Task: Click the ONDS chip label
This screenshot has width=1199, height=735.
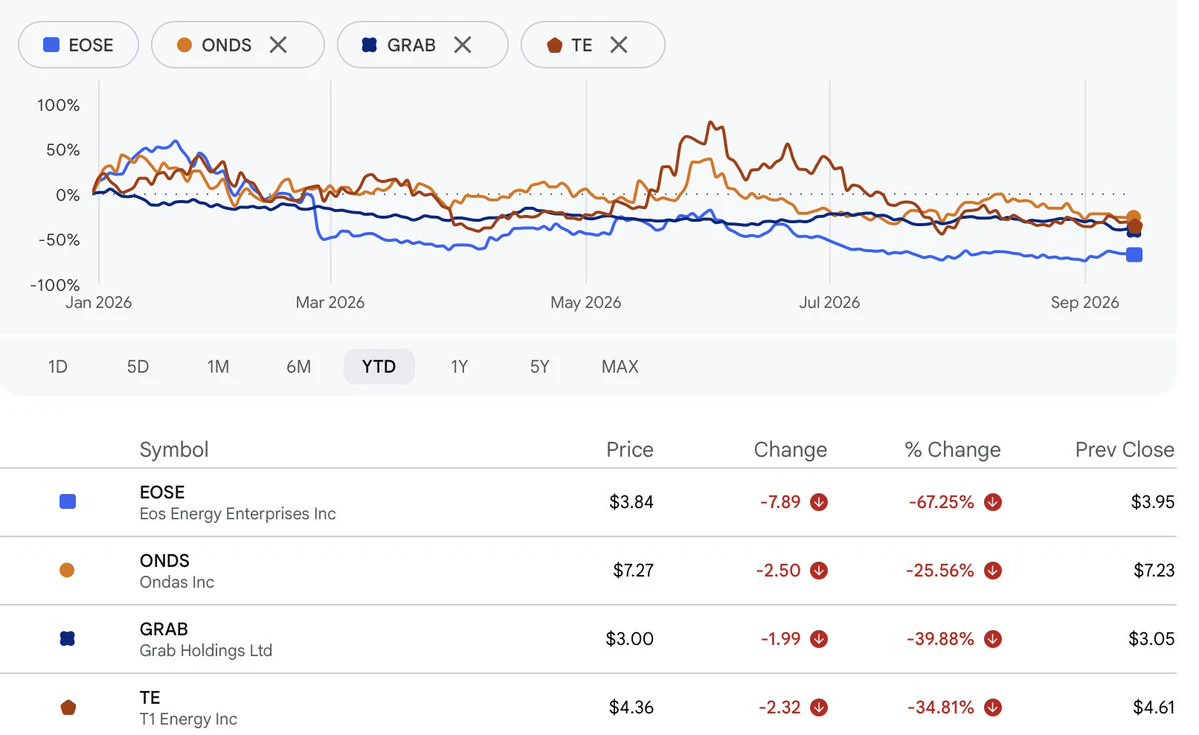Action: pos(226,45)
